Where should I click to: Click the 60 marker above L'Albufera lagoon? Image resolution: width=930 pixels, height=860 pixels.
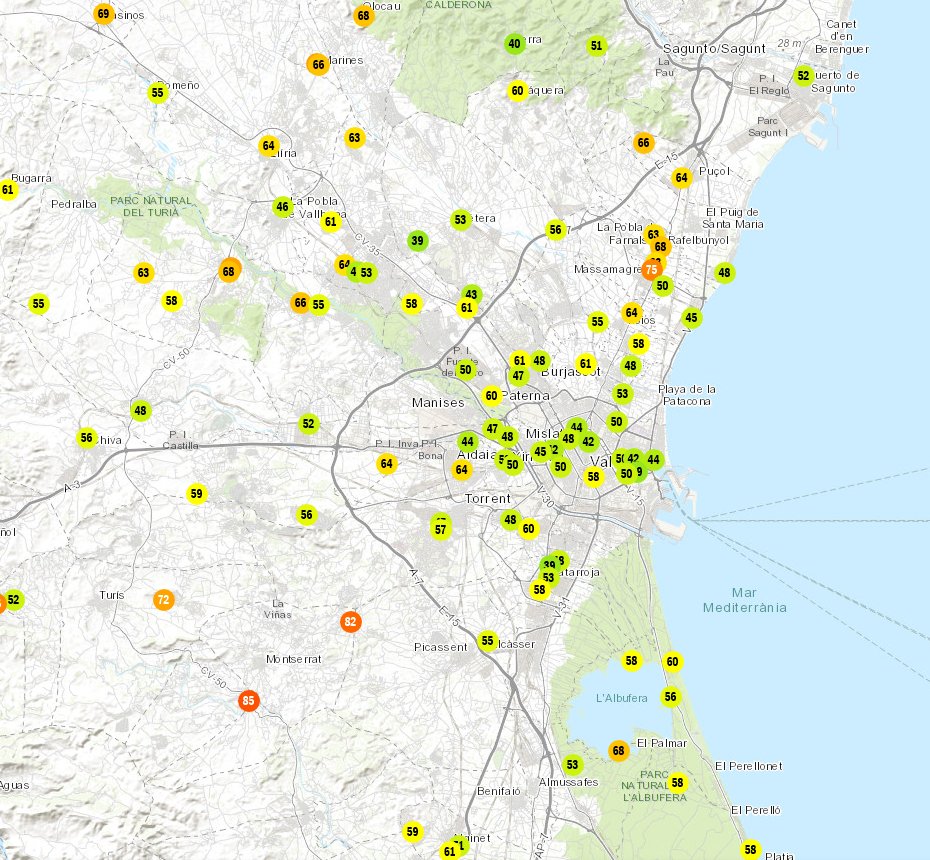pyautogui.click(x=672, y=661)
